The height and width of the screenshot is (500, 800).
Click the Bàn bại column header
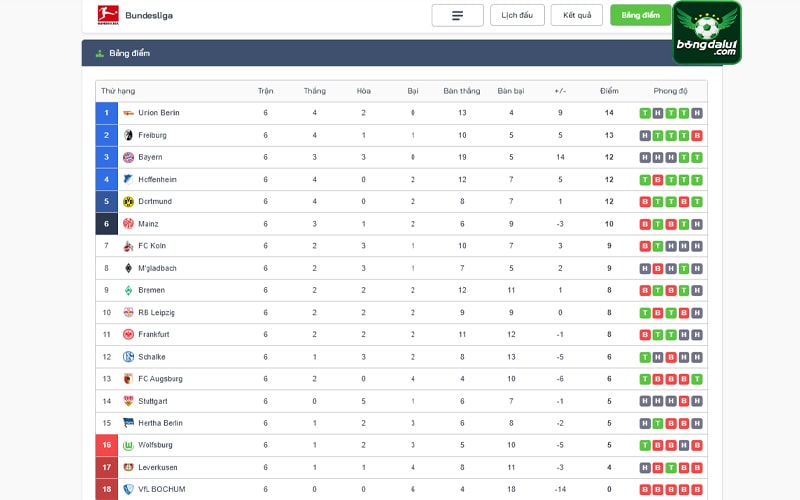tap(511, 91)
